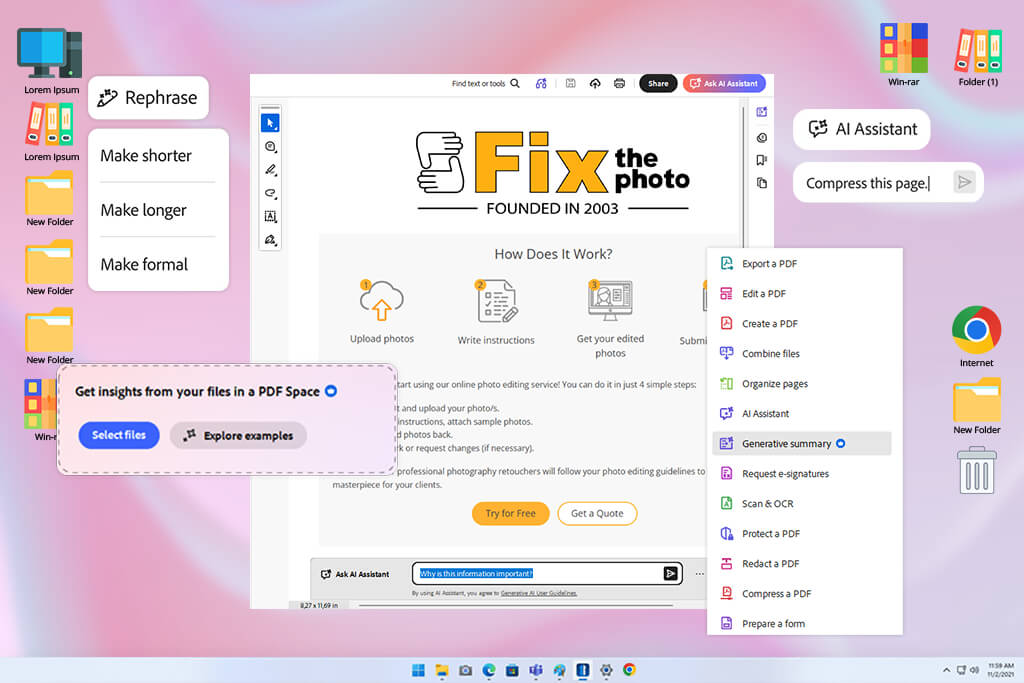Choose AI Assistant from tools menu
Image resolution: width=1024 pixels, height=683 pixels.
coord(800,414)
